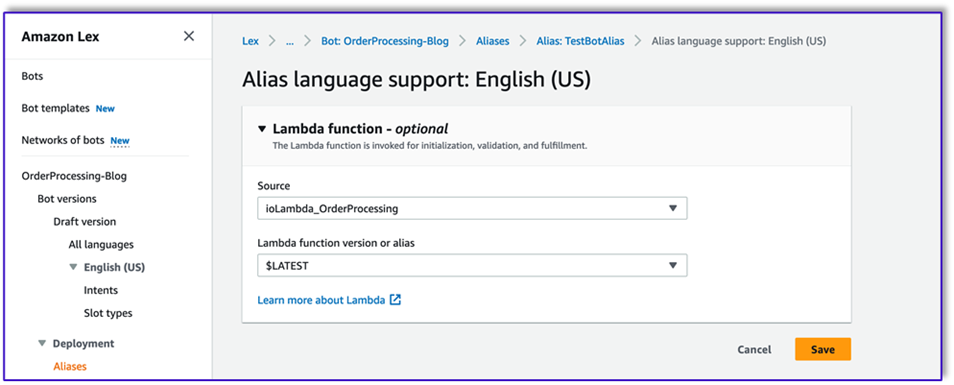Go to Lex breadcrumb link
The width and height of the screenshot is (954, 385).
pos(251,41)
